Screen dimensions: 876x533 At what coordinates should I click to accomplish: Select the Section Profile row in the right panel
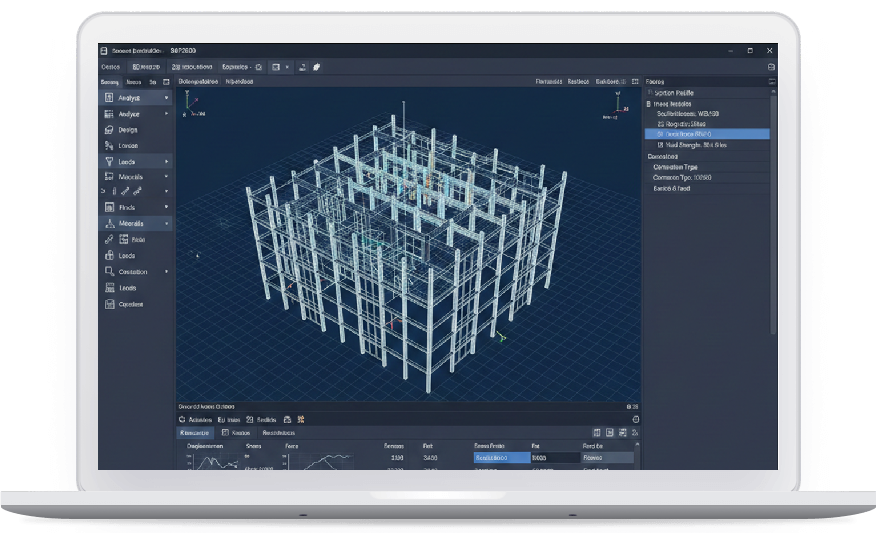707,93
